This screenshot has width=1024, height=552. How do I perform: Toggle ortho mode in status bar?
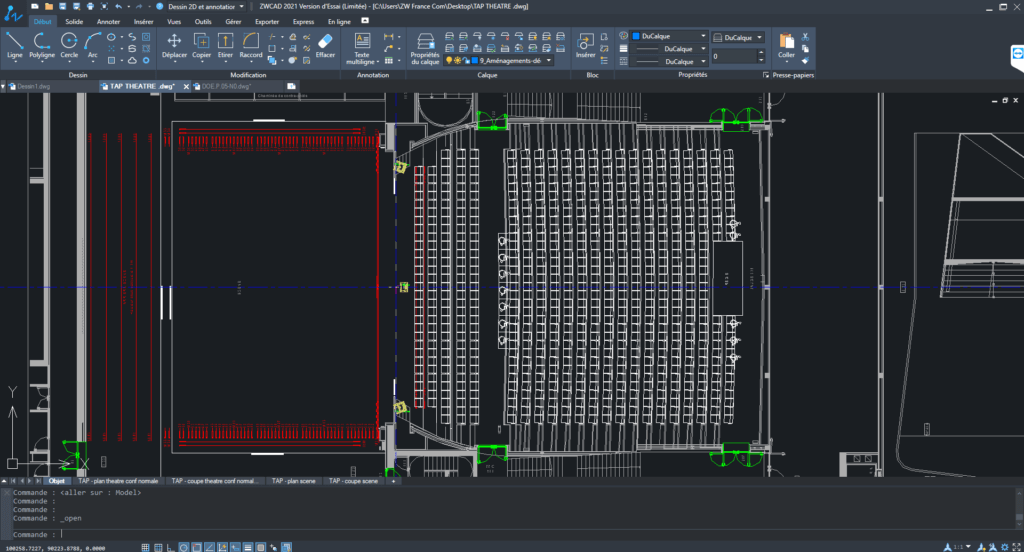(x=171, y=547)
